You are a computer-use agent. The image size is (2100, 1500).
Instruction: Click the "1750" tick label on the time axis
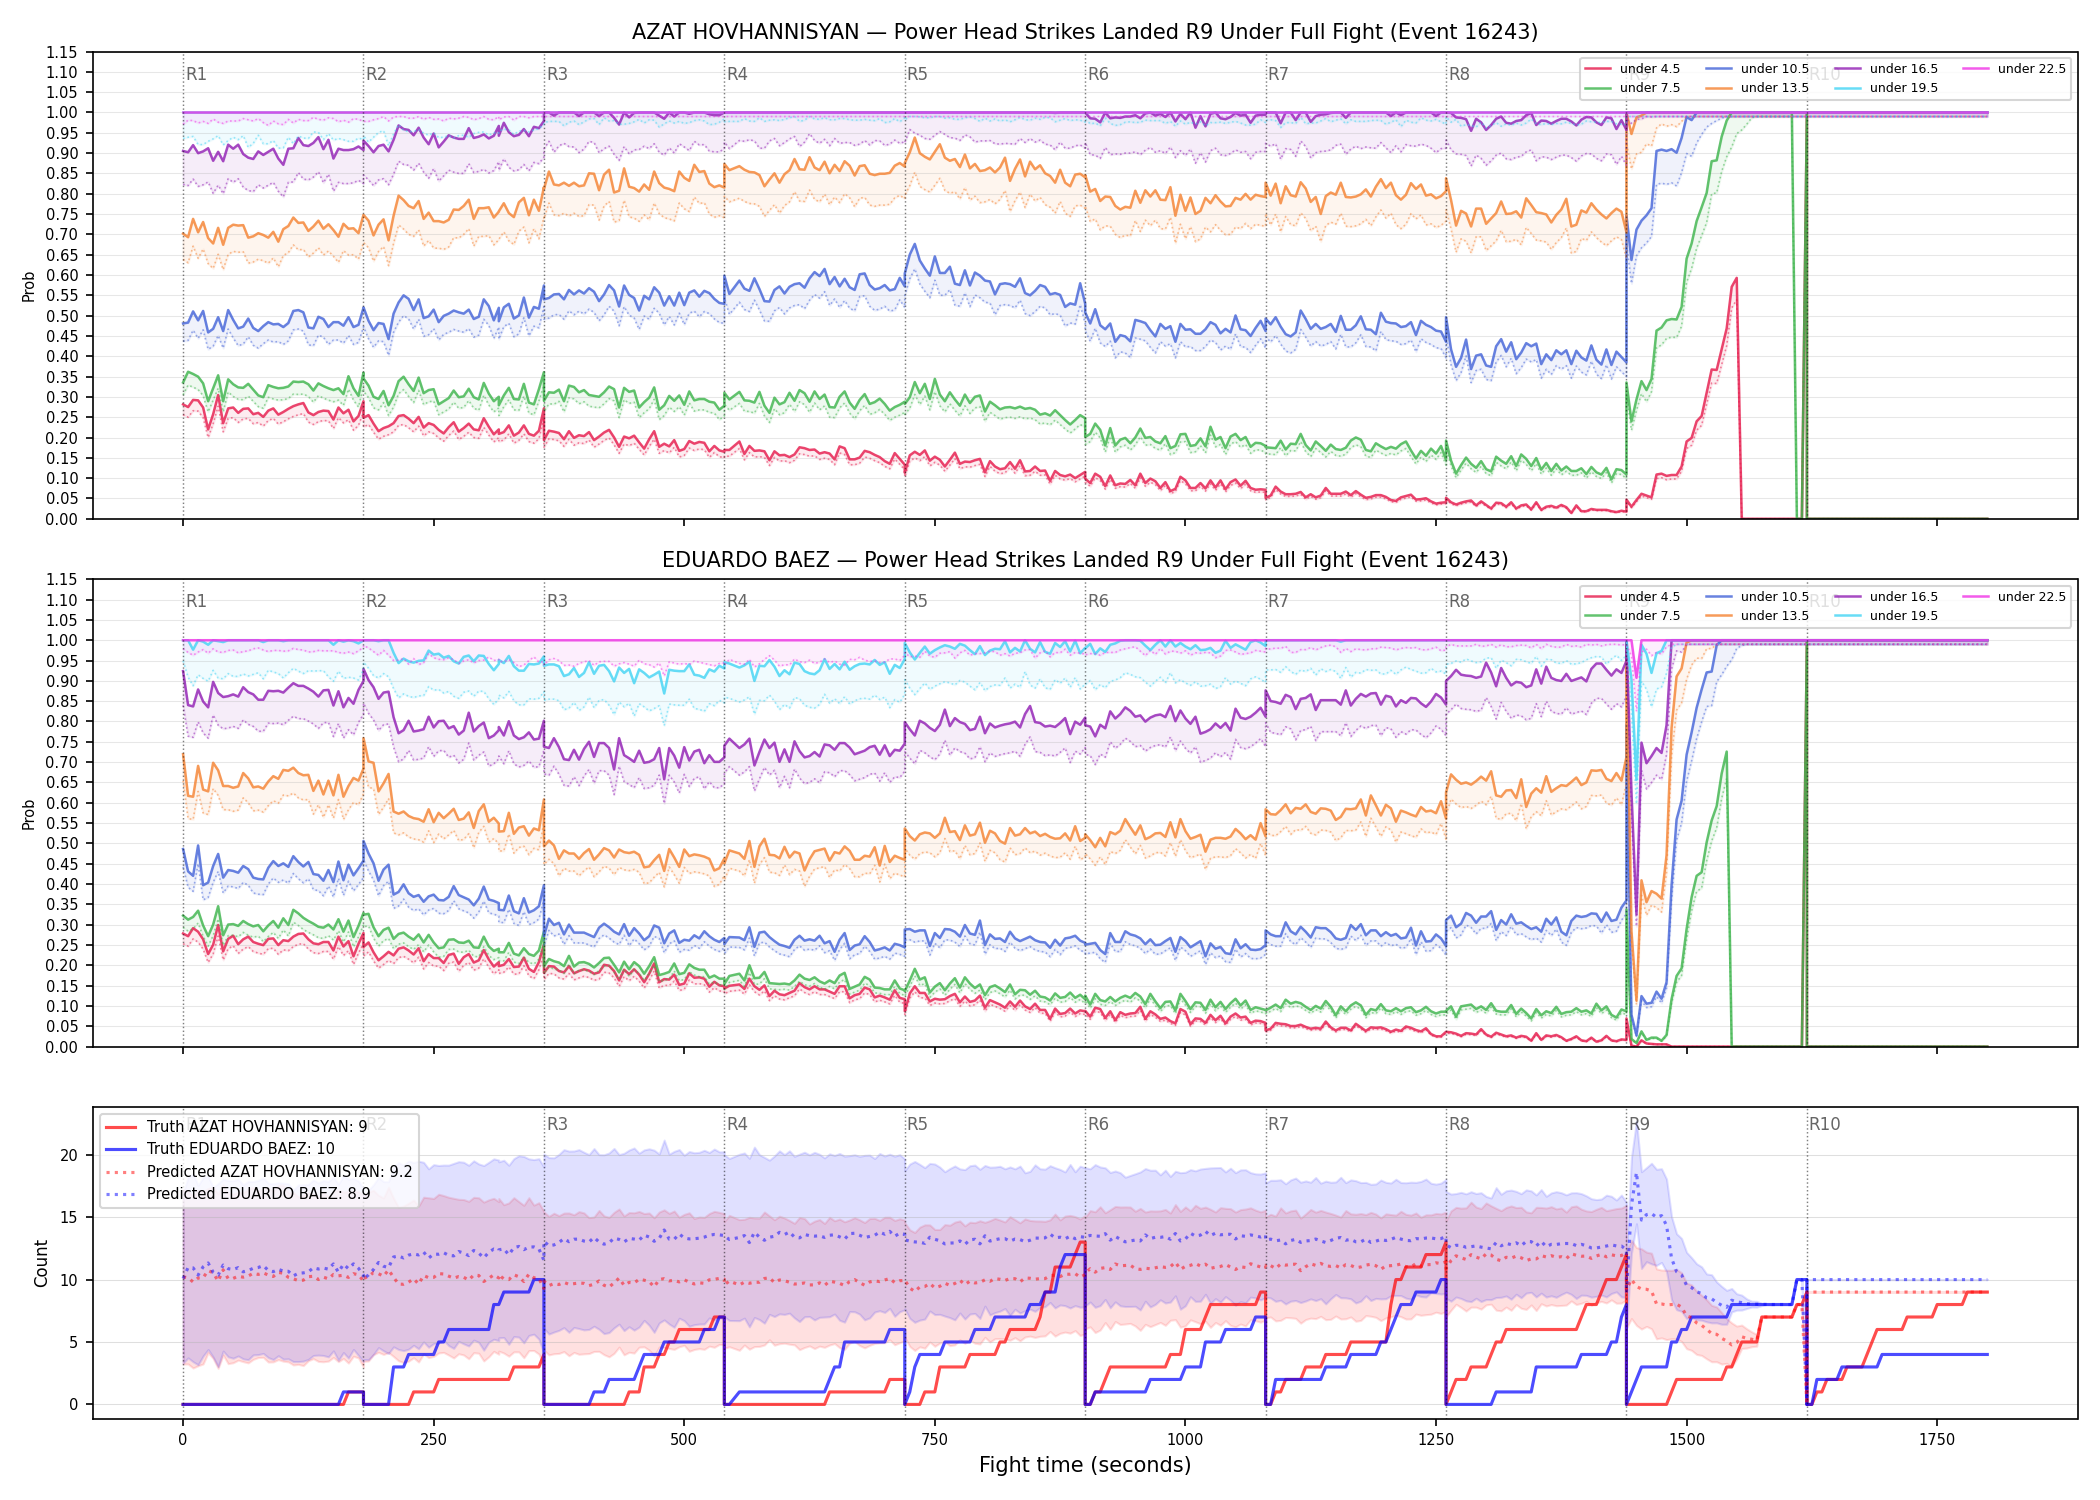point(1937,1440)
